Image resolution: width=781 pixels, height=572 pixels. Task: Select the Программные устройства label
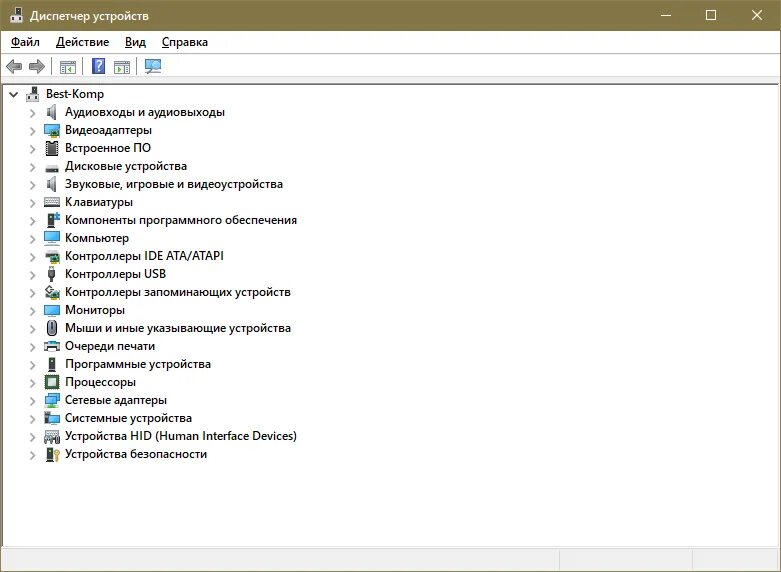[x=138, y=364]
